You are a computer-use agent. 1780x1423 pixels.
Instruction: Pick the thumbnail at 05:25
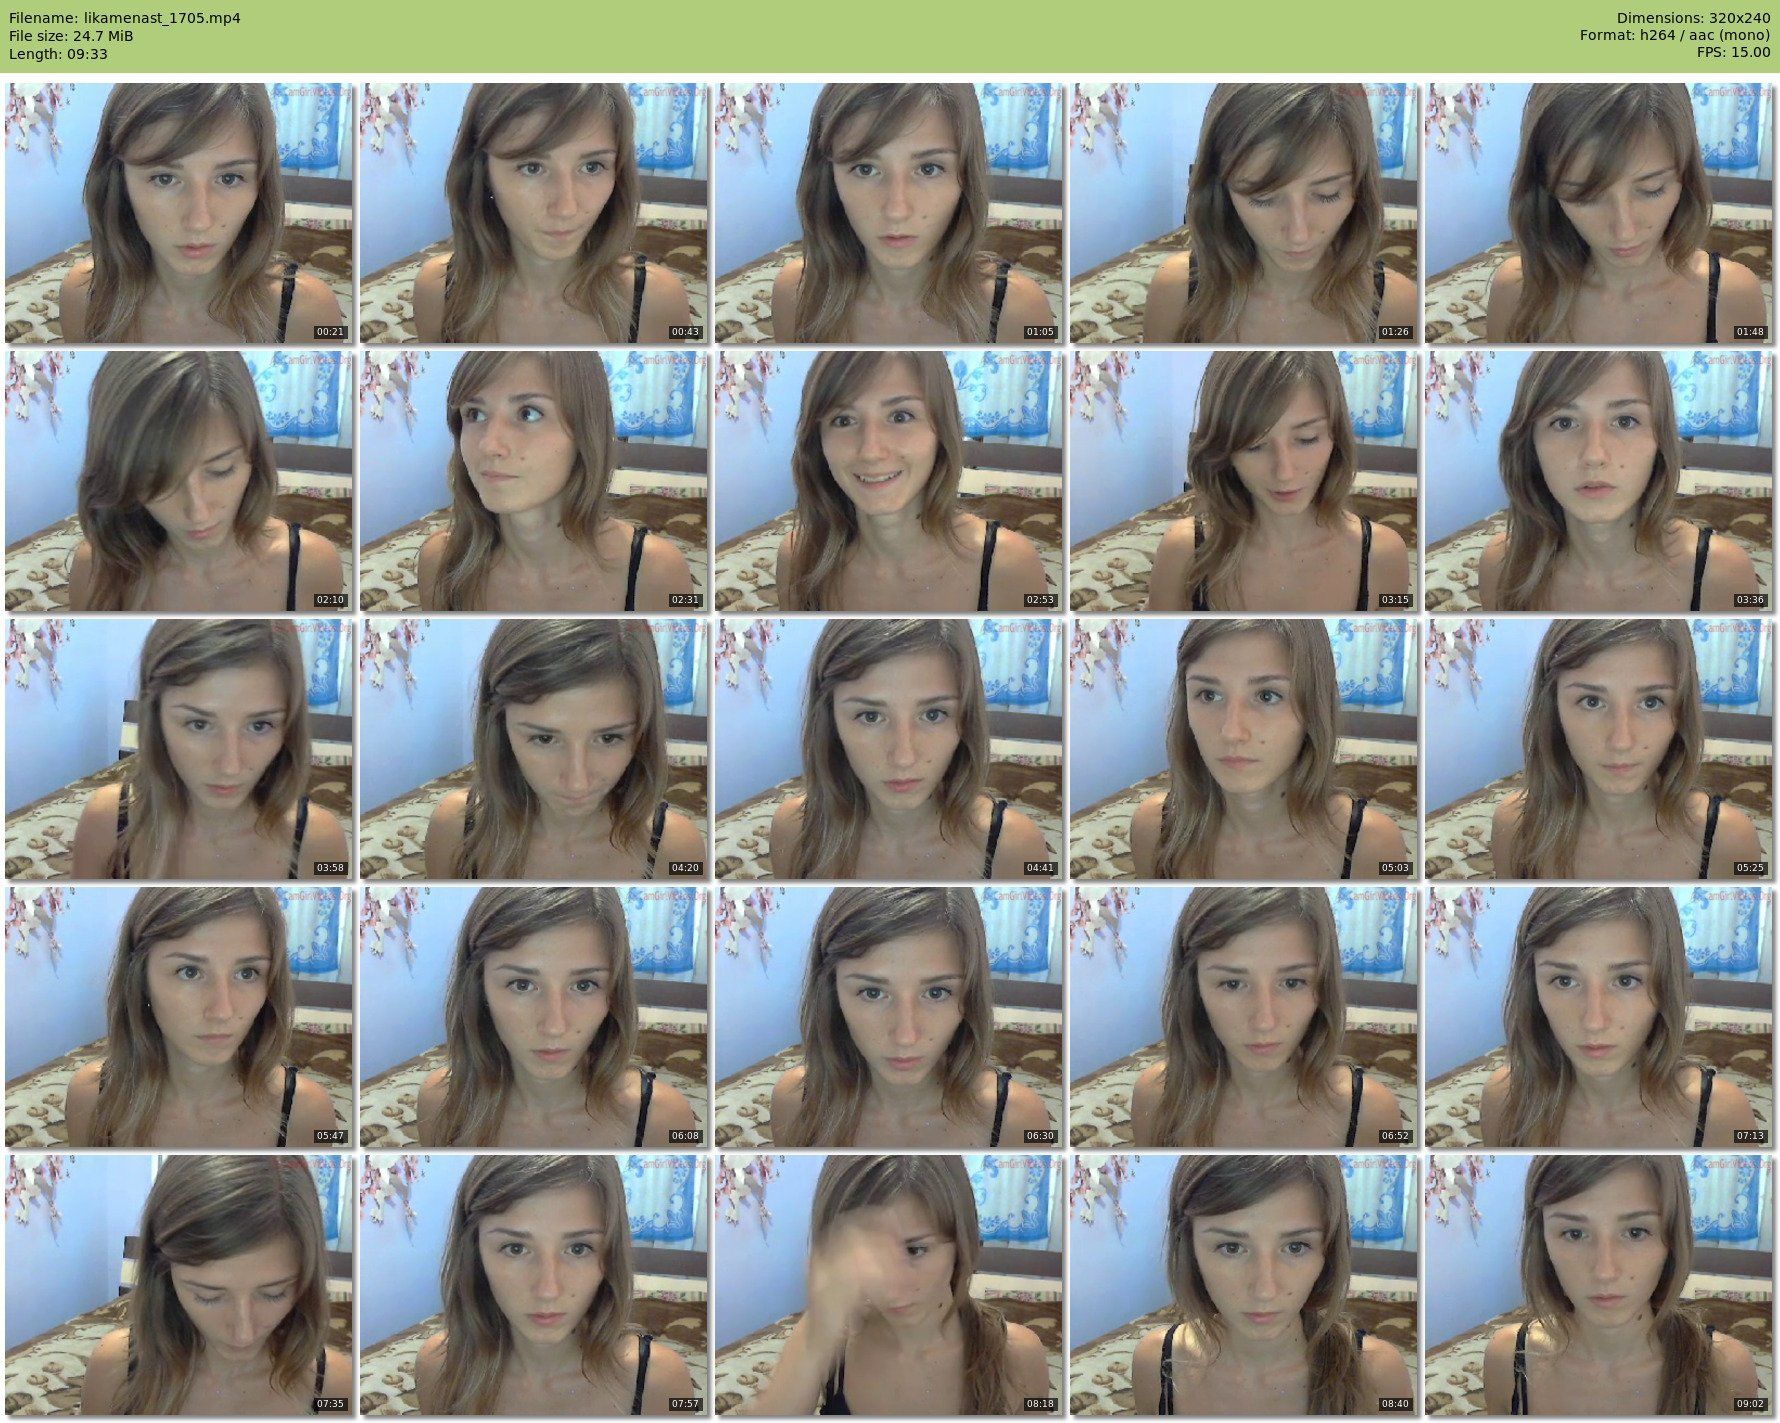pyautogui.click(x=1598, y=749)
